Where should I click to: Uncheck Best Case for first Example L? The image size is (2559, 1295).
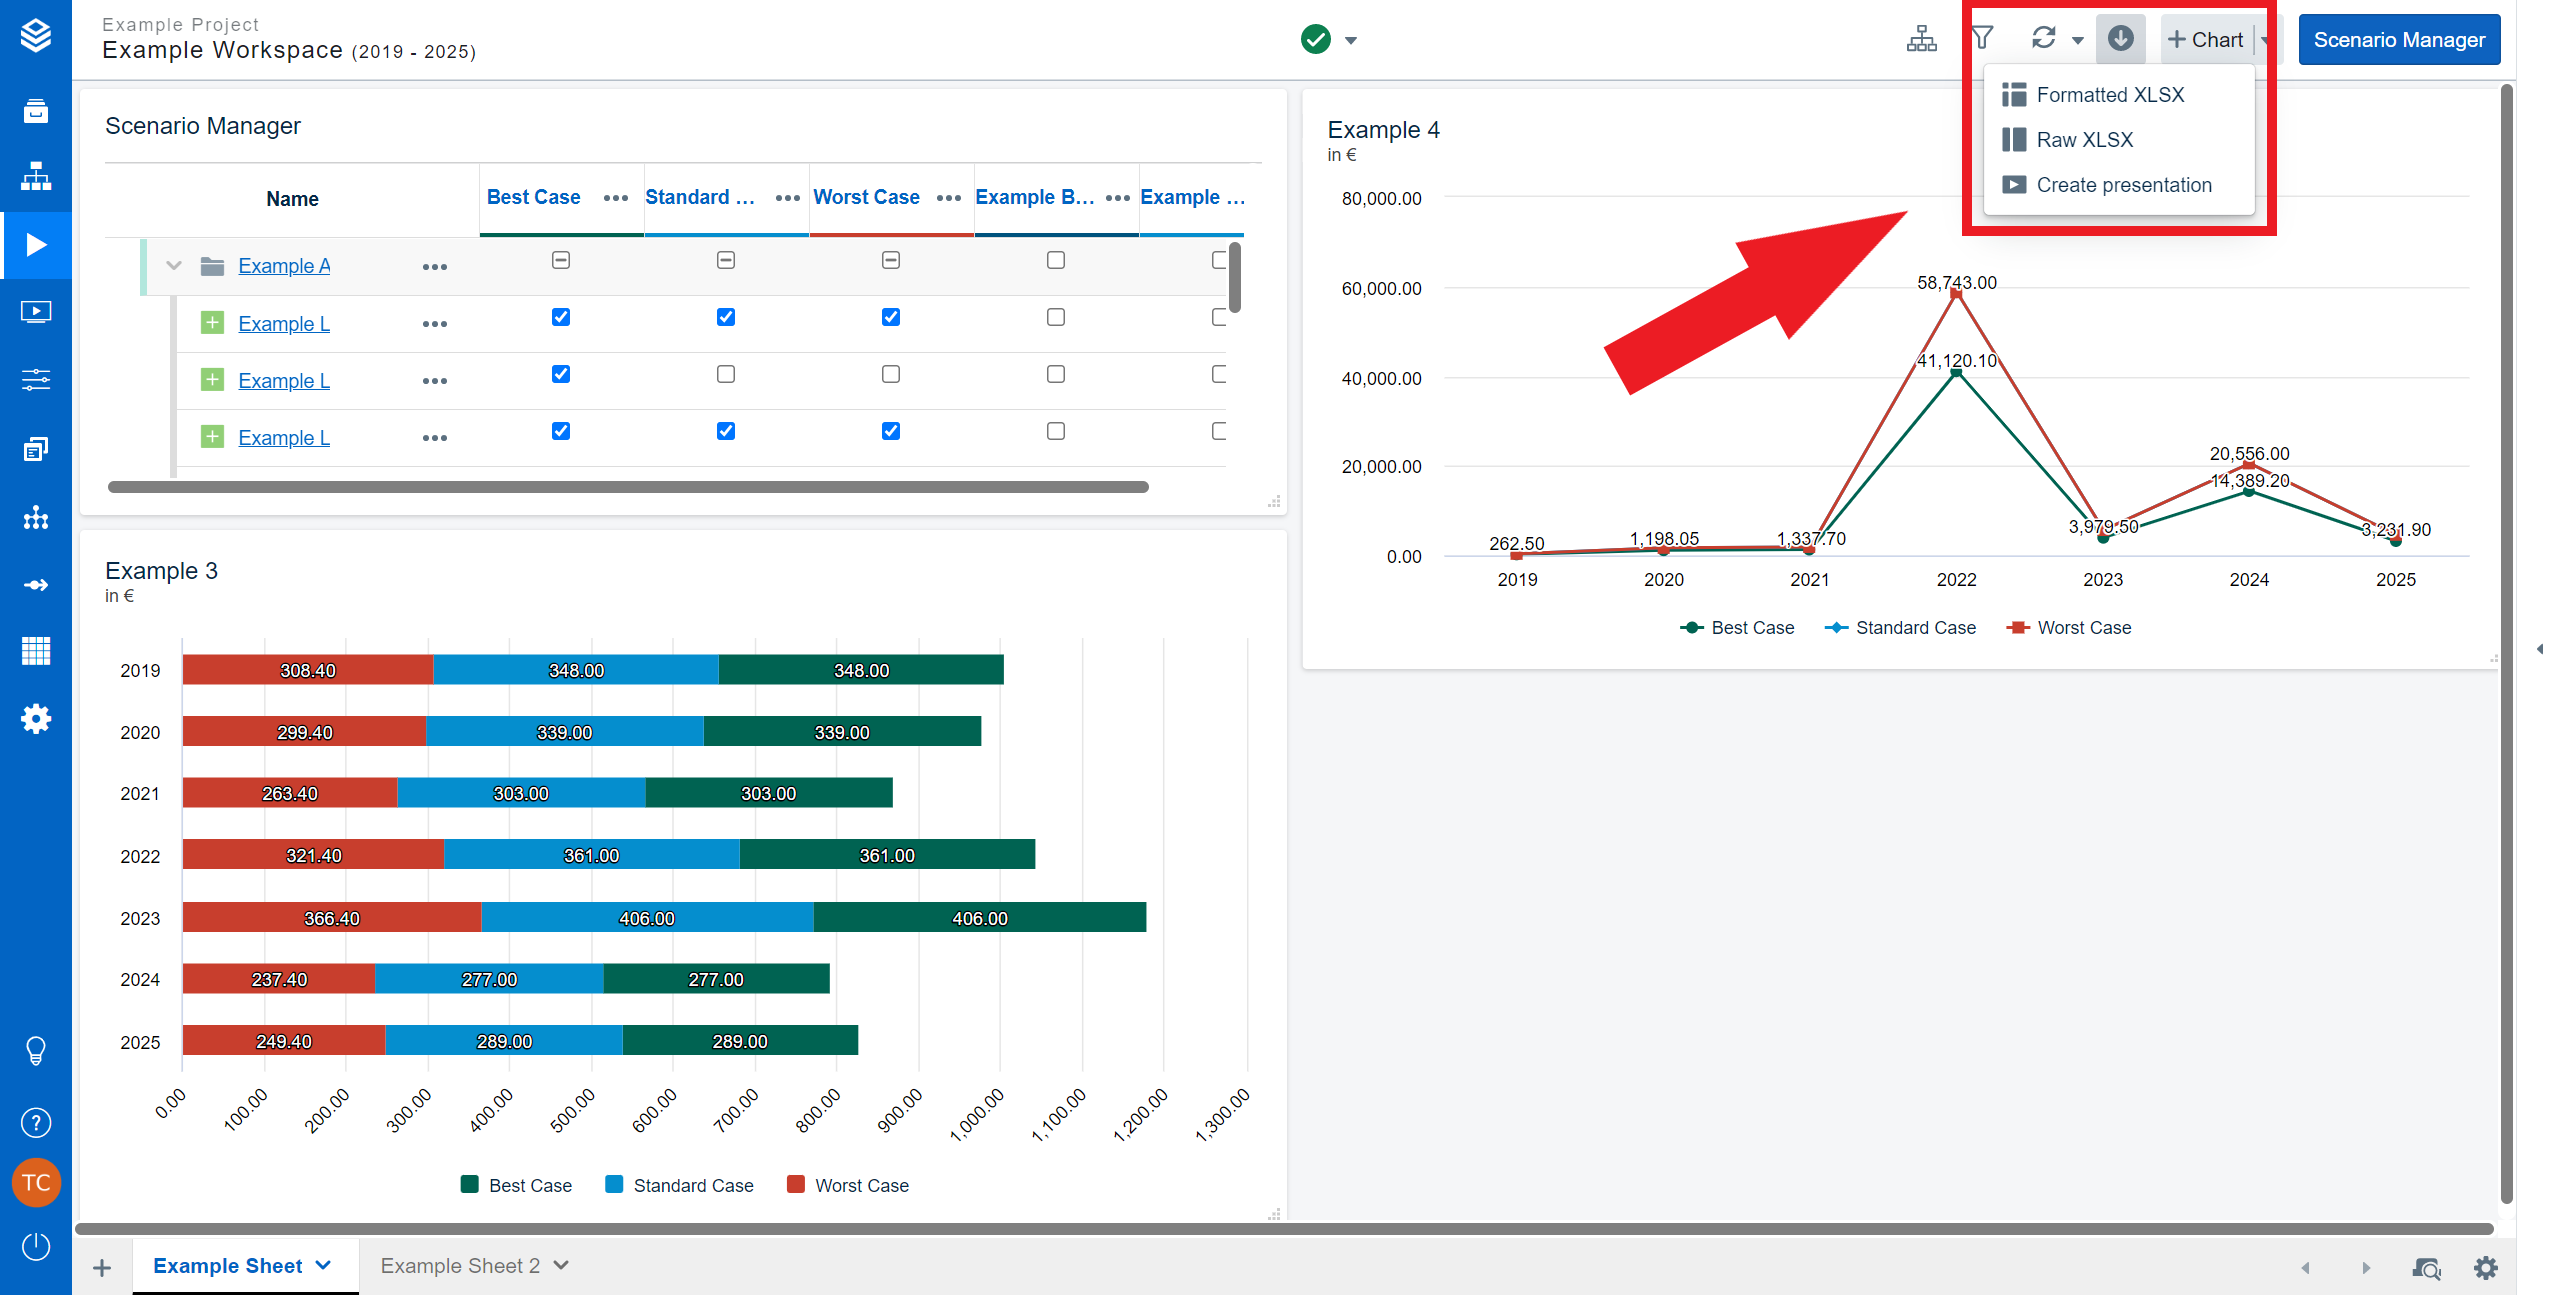pyautogui.click(x=561, y=317)
